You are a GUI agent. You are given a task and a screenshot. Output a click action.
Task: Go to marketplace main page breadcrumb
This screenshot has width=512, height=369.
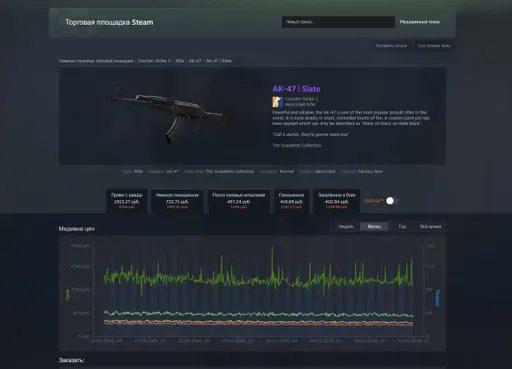click(x=96, y=61)
